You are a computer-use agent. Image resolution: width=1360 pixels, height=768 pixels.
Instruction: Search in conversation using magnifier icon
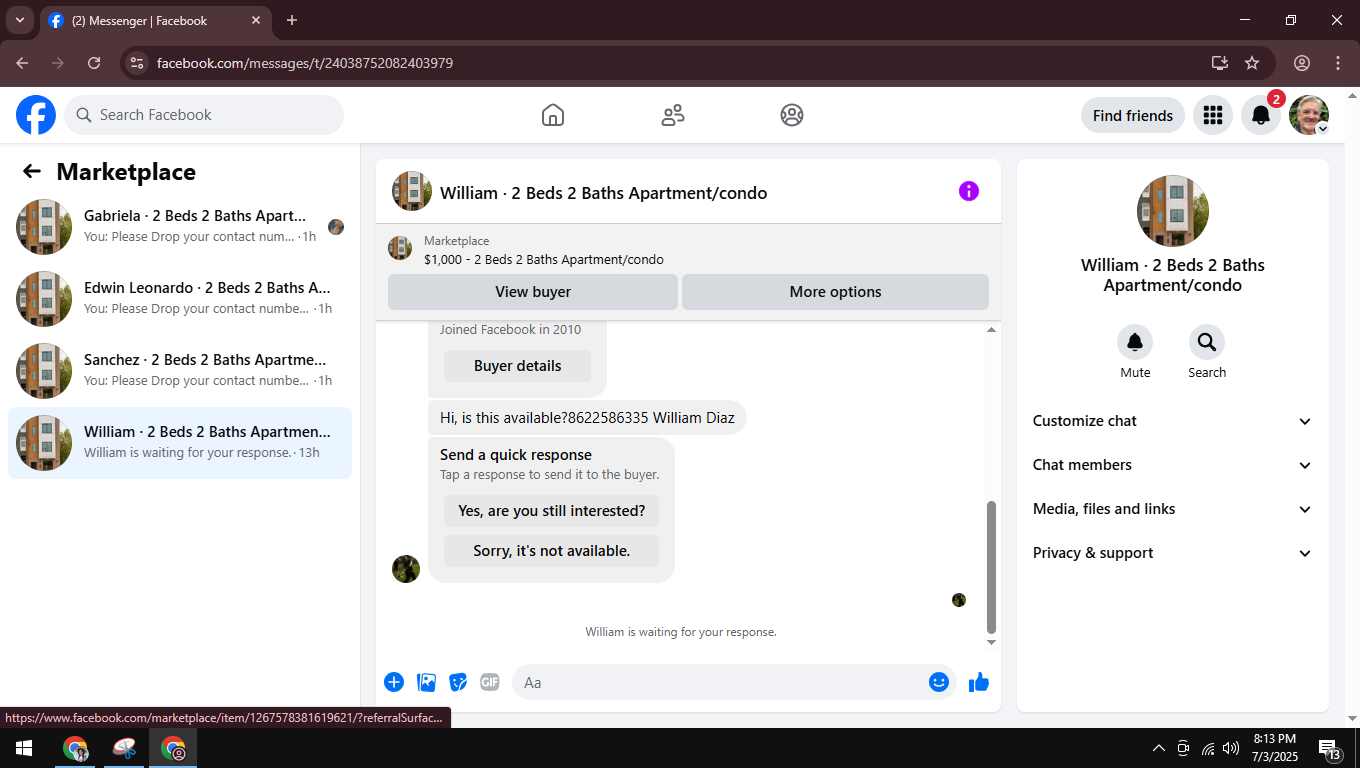[x=1207, y=342]
